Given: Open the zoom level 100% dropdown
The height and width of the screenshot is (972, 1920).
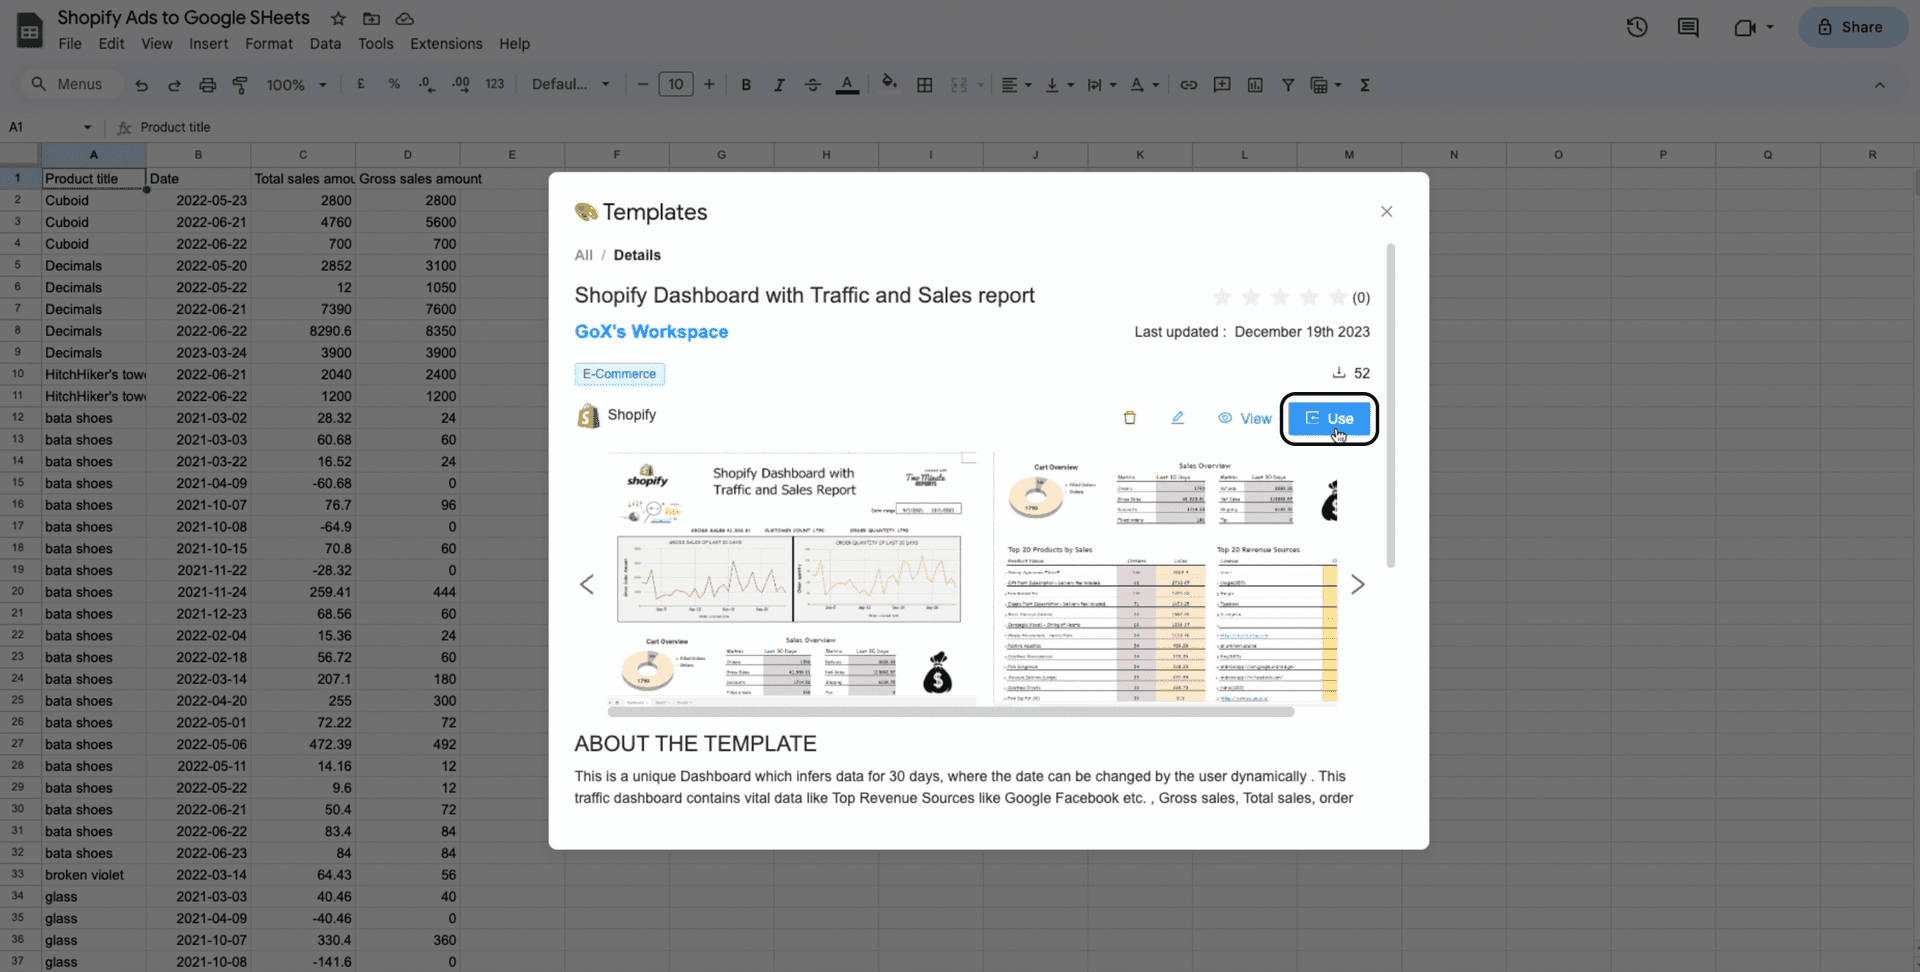Looking at the screenshot, I should coord(296,85).
